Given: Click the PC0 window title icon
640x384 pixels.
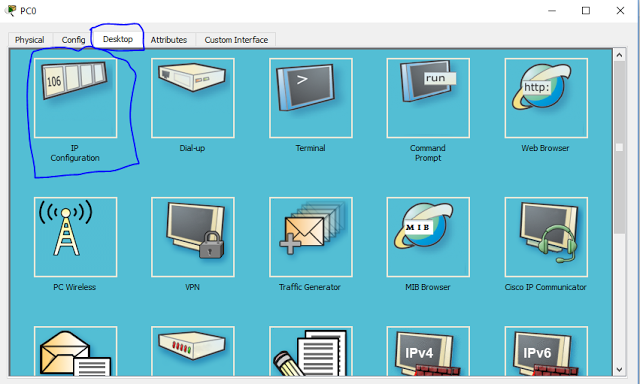Looking at the screenshot, I should (11, 10).
